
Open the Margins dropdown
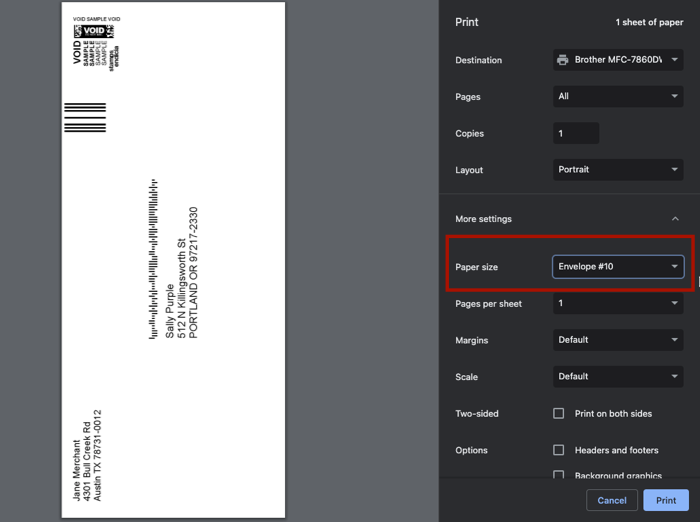(x=618, y=340)
